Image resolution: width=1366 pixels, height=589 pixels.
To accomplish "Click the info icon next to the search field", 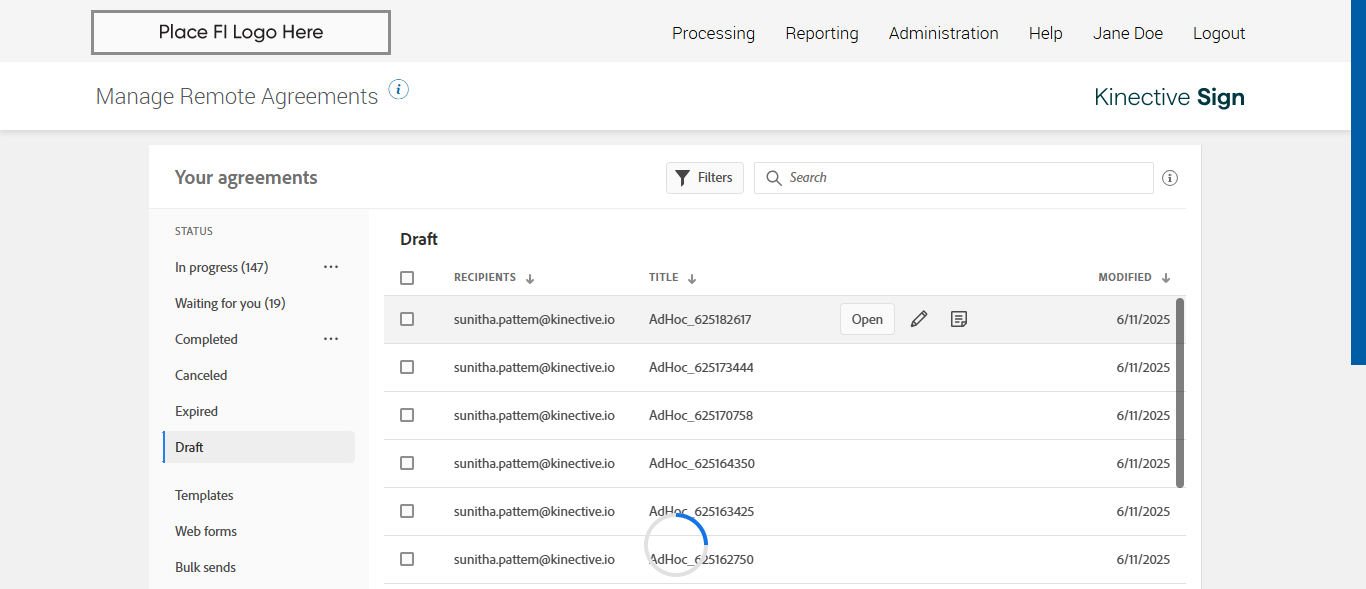I will click(x=1170, y=178).
